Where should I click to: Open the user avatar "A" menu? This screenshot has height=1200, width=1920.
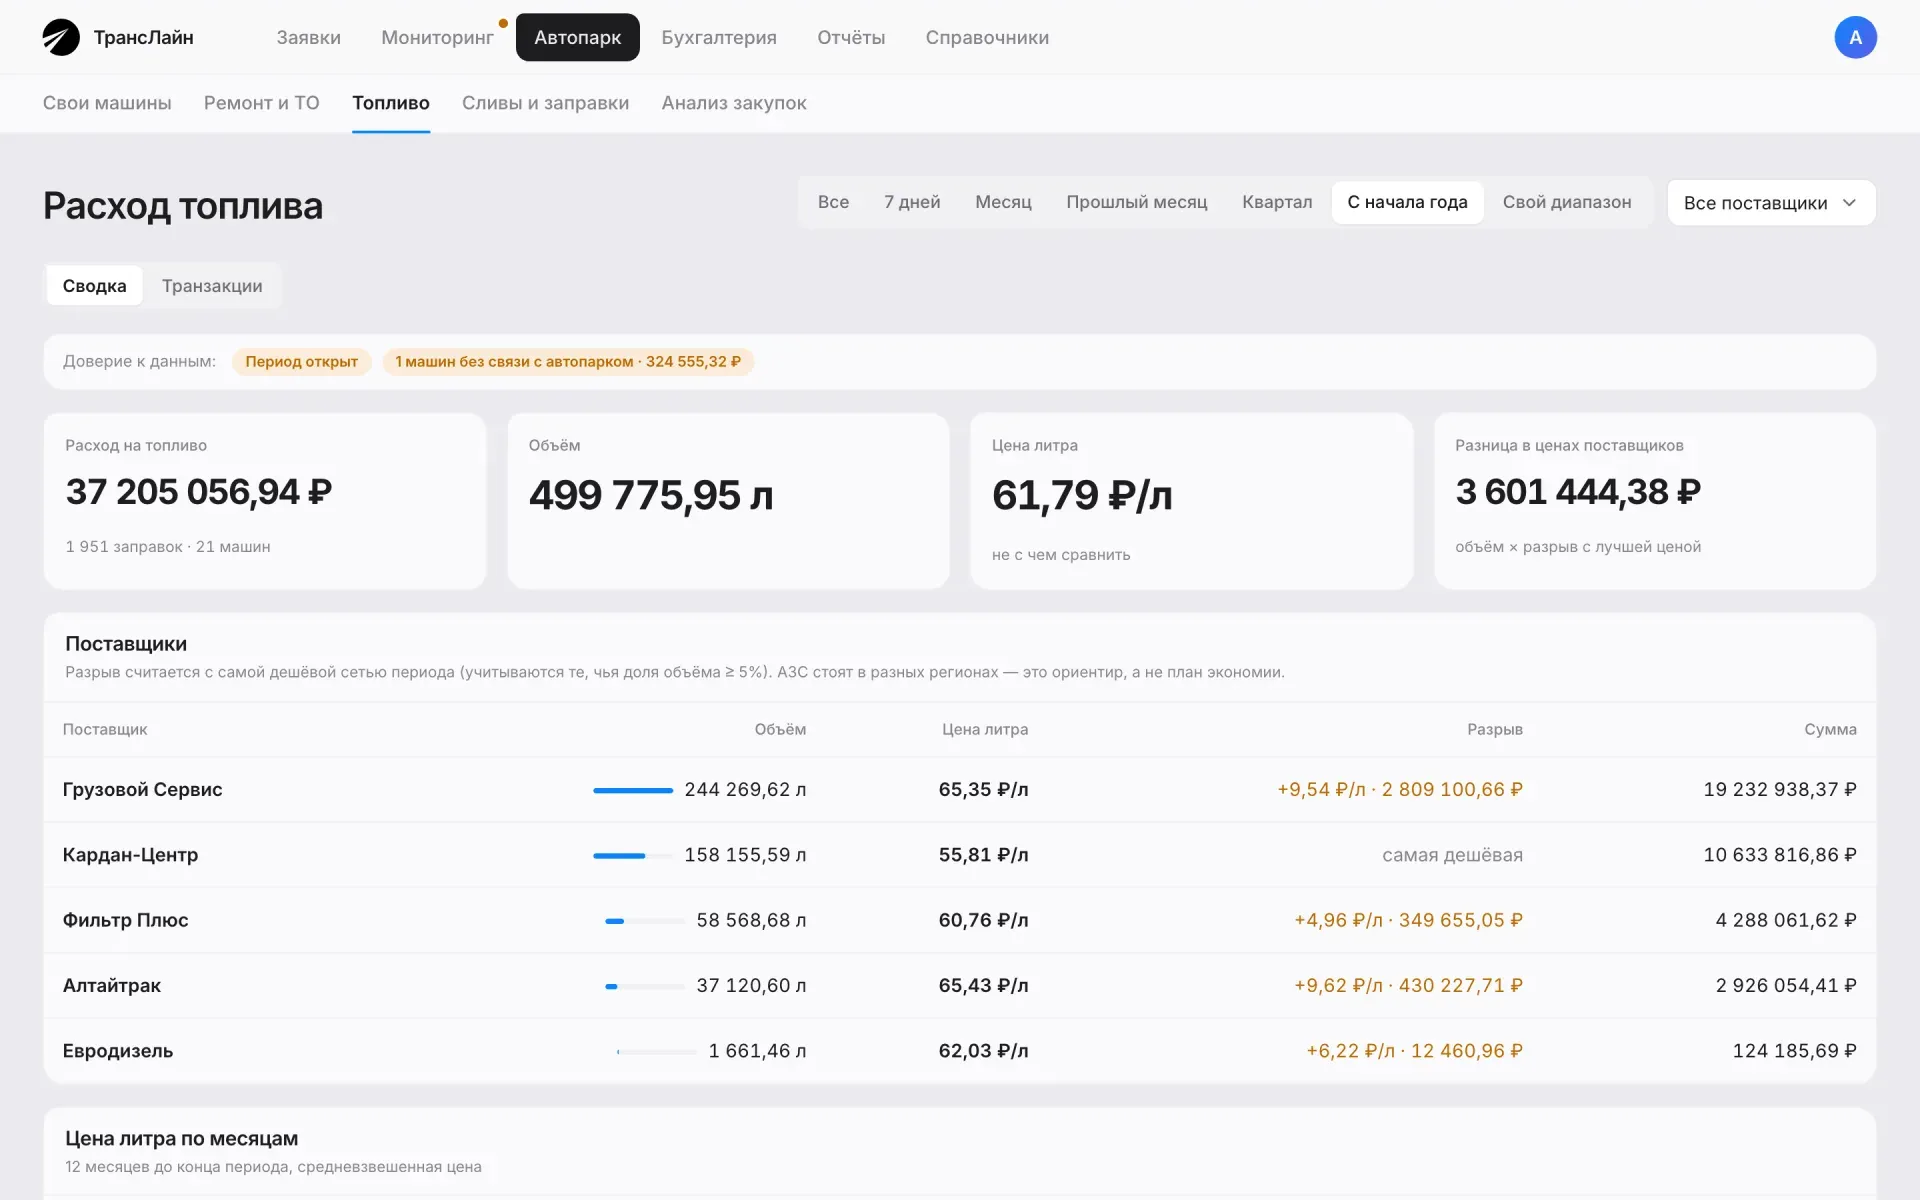(1855, 38)
